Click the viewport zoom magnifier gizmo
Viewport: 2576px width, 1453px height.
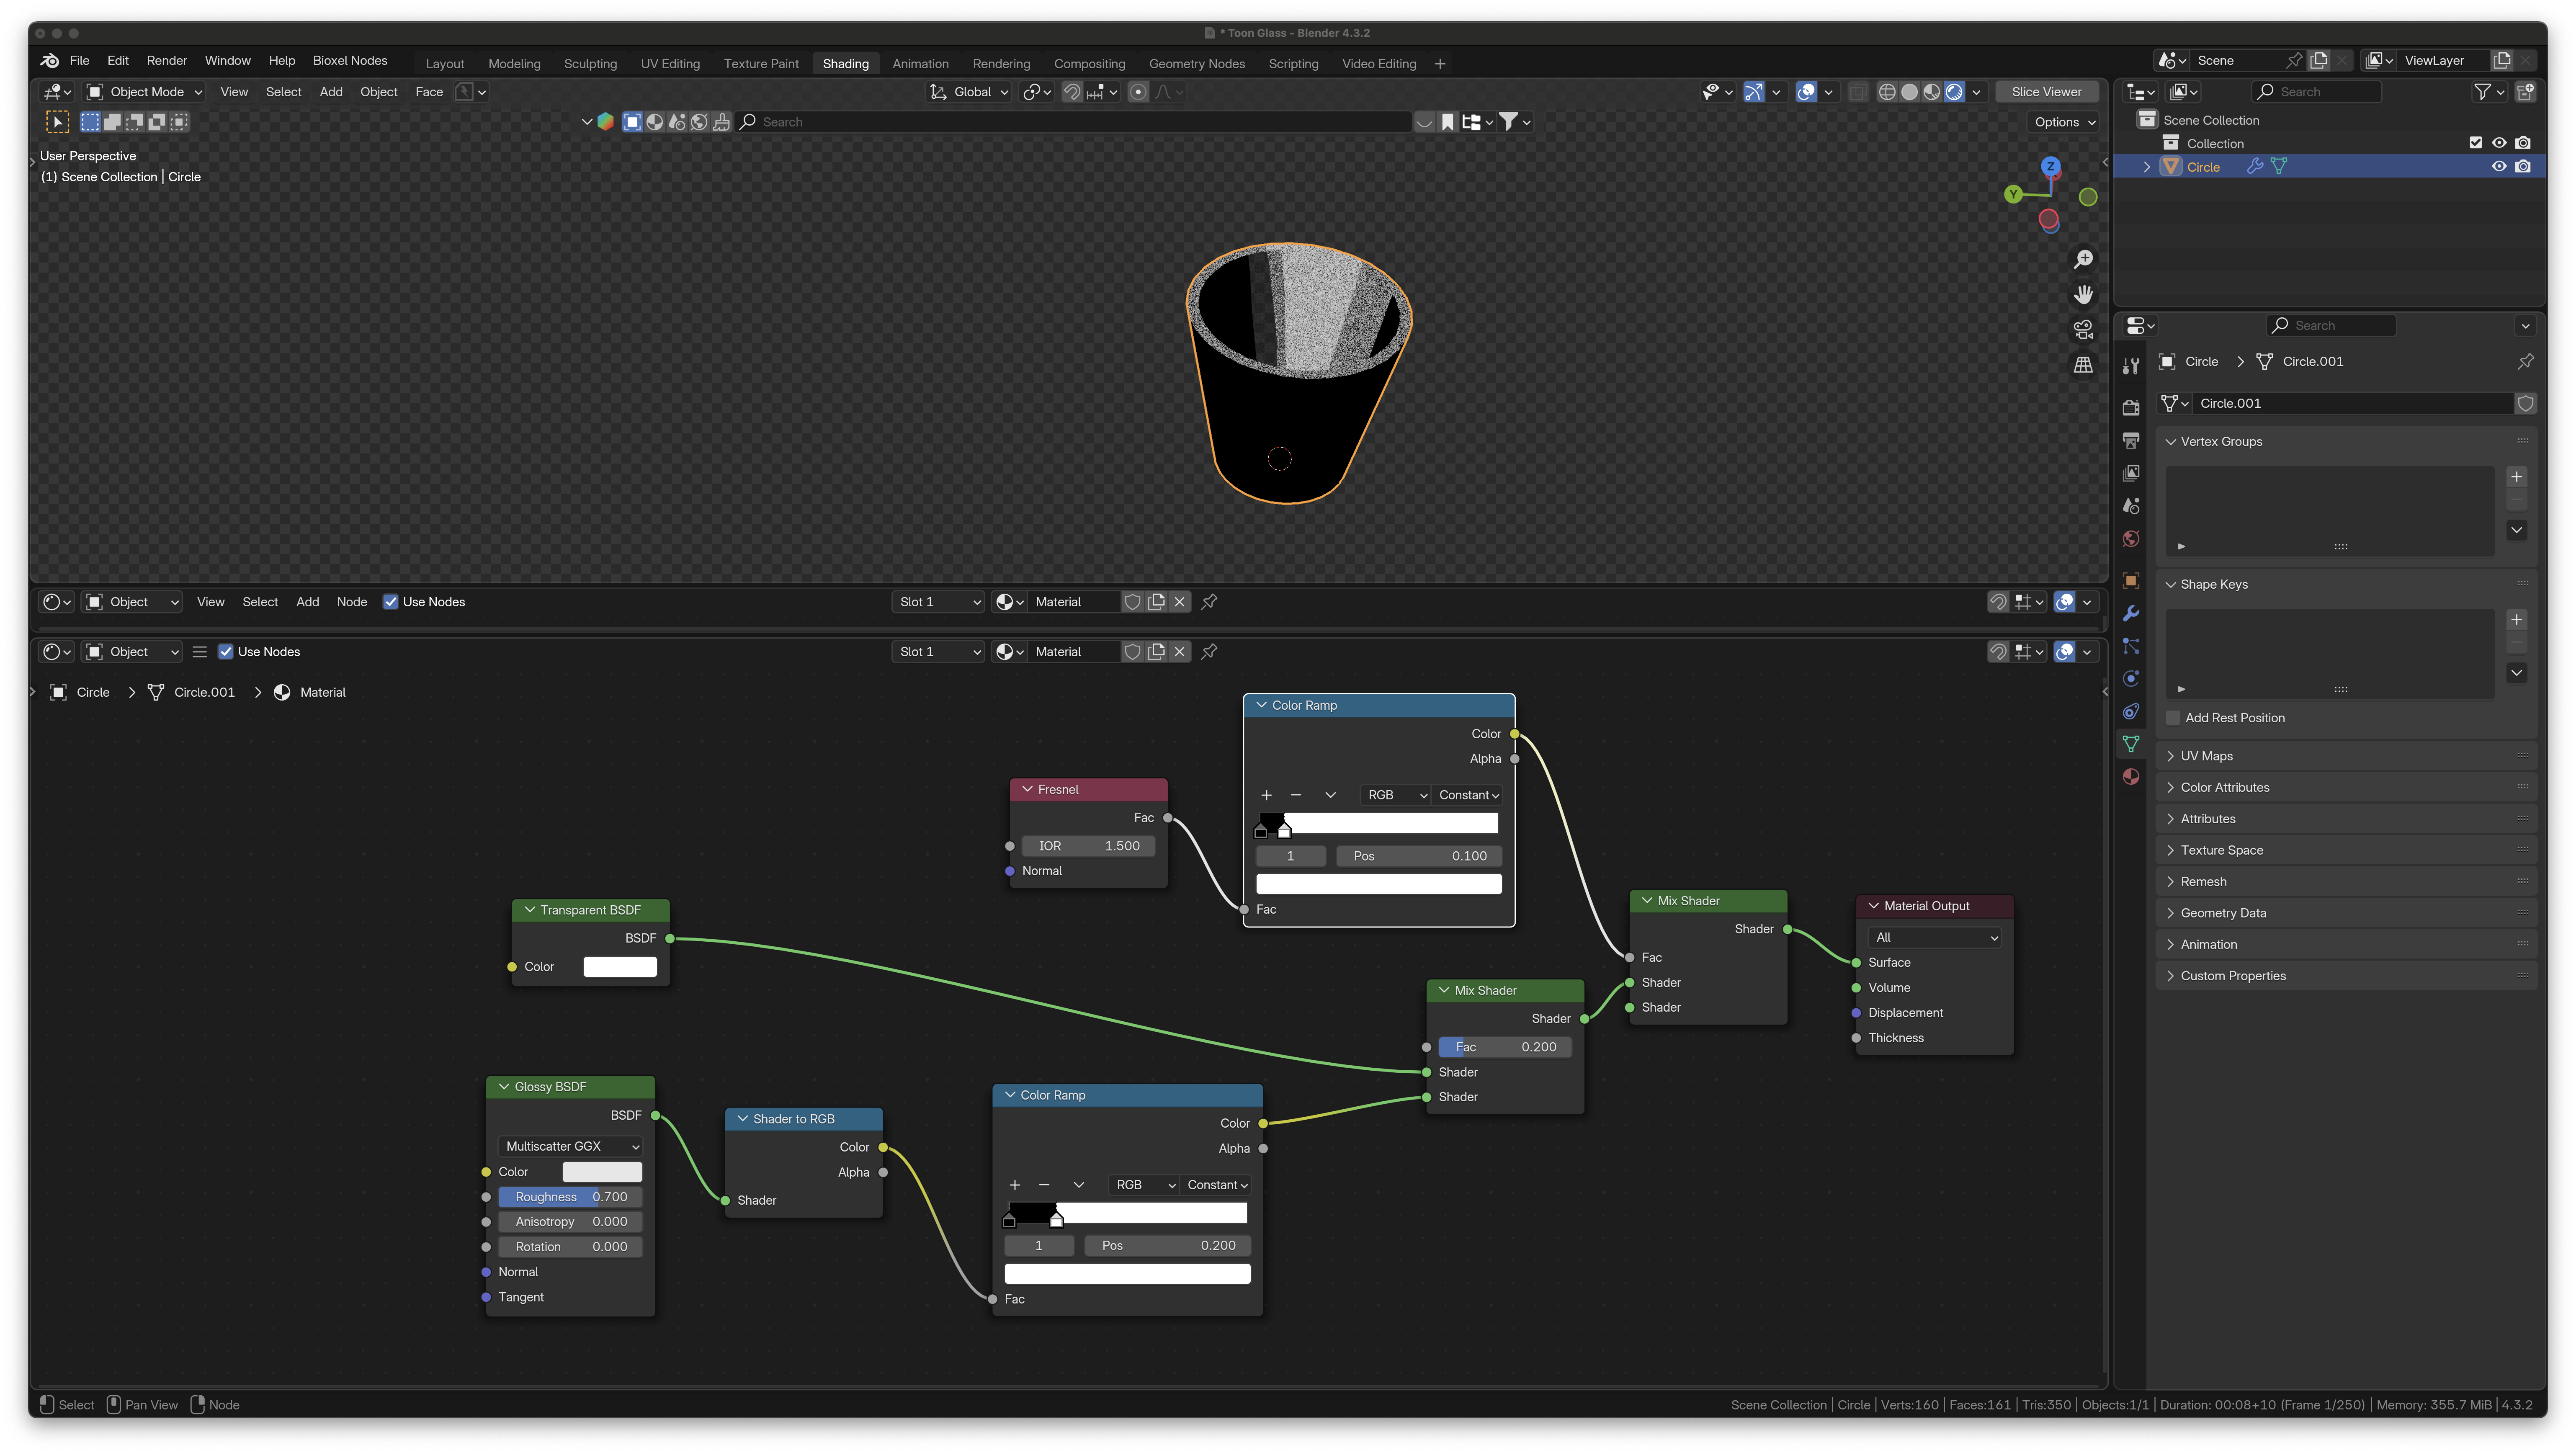[2083, 260]
